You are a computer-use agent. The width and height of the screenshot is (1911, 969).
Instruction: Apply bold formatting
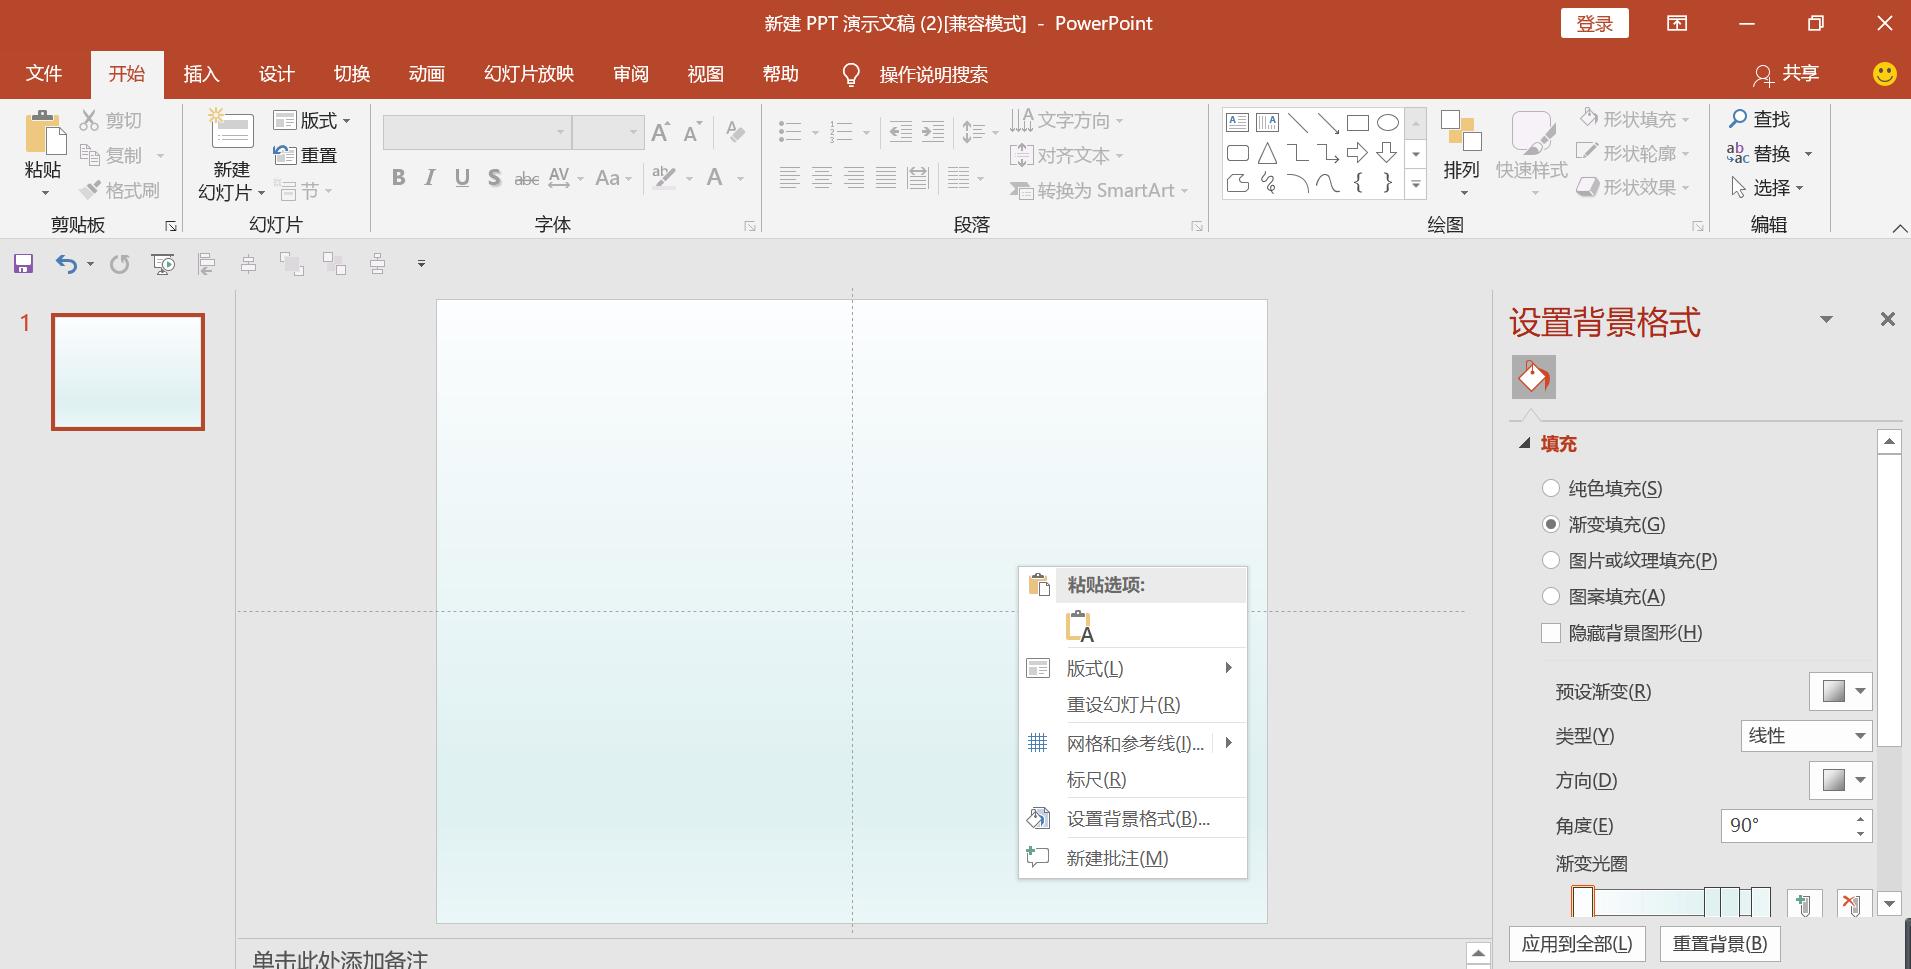pyautogui.click(x=399, y=177)
